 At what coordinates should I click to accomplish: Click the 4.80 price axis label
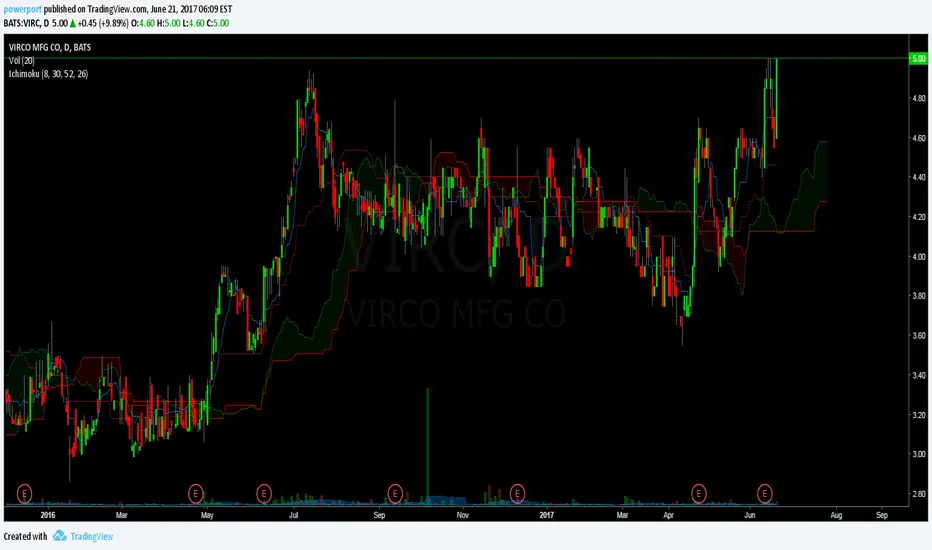click(918, 98)
